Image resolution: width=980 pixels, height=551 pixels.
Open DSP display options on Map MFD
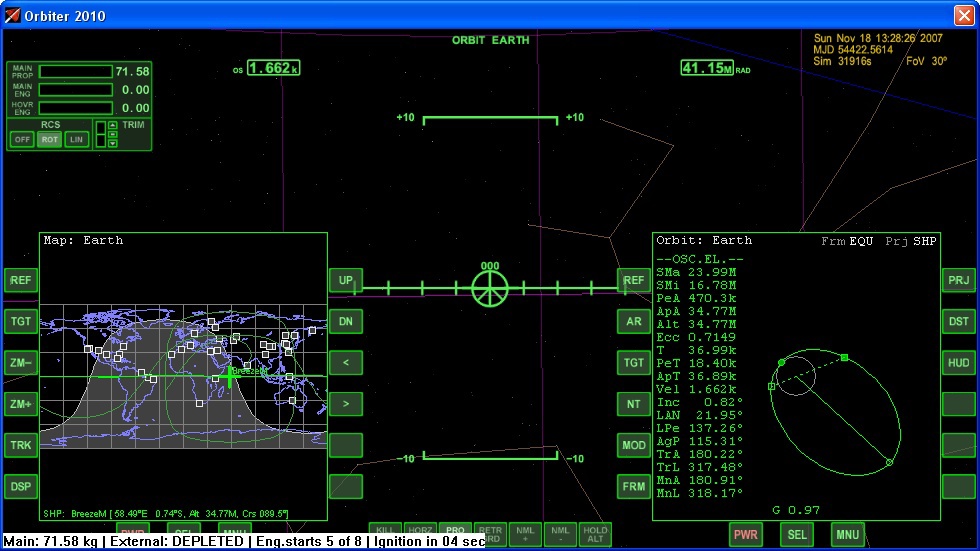point(21,486)
